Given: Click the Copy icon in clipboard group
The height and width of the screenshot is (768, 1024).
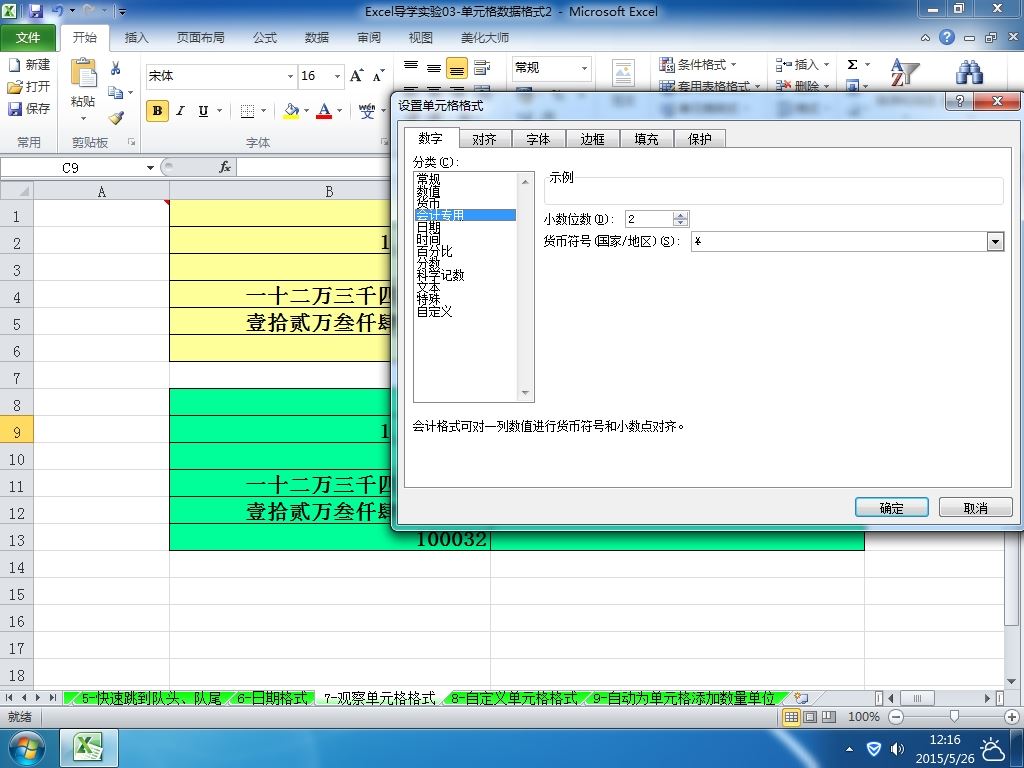Looking at the screenshot, I should click(x=116, y=92).
